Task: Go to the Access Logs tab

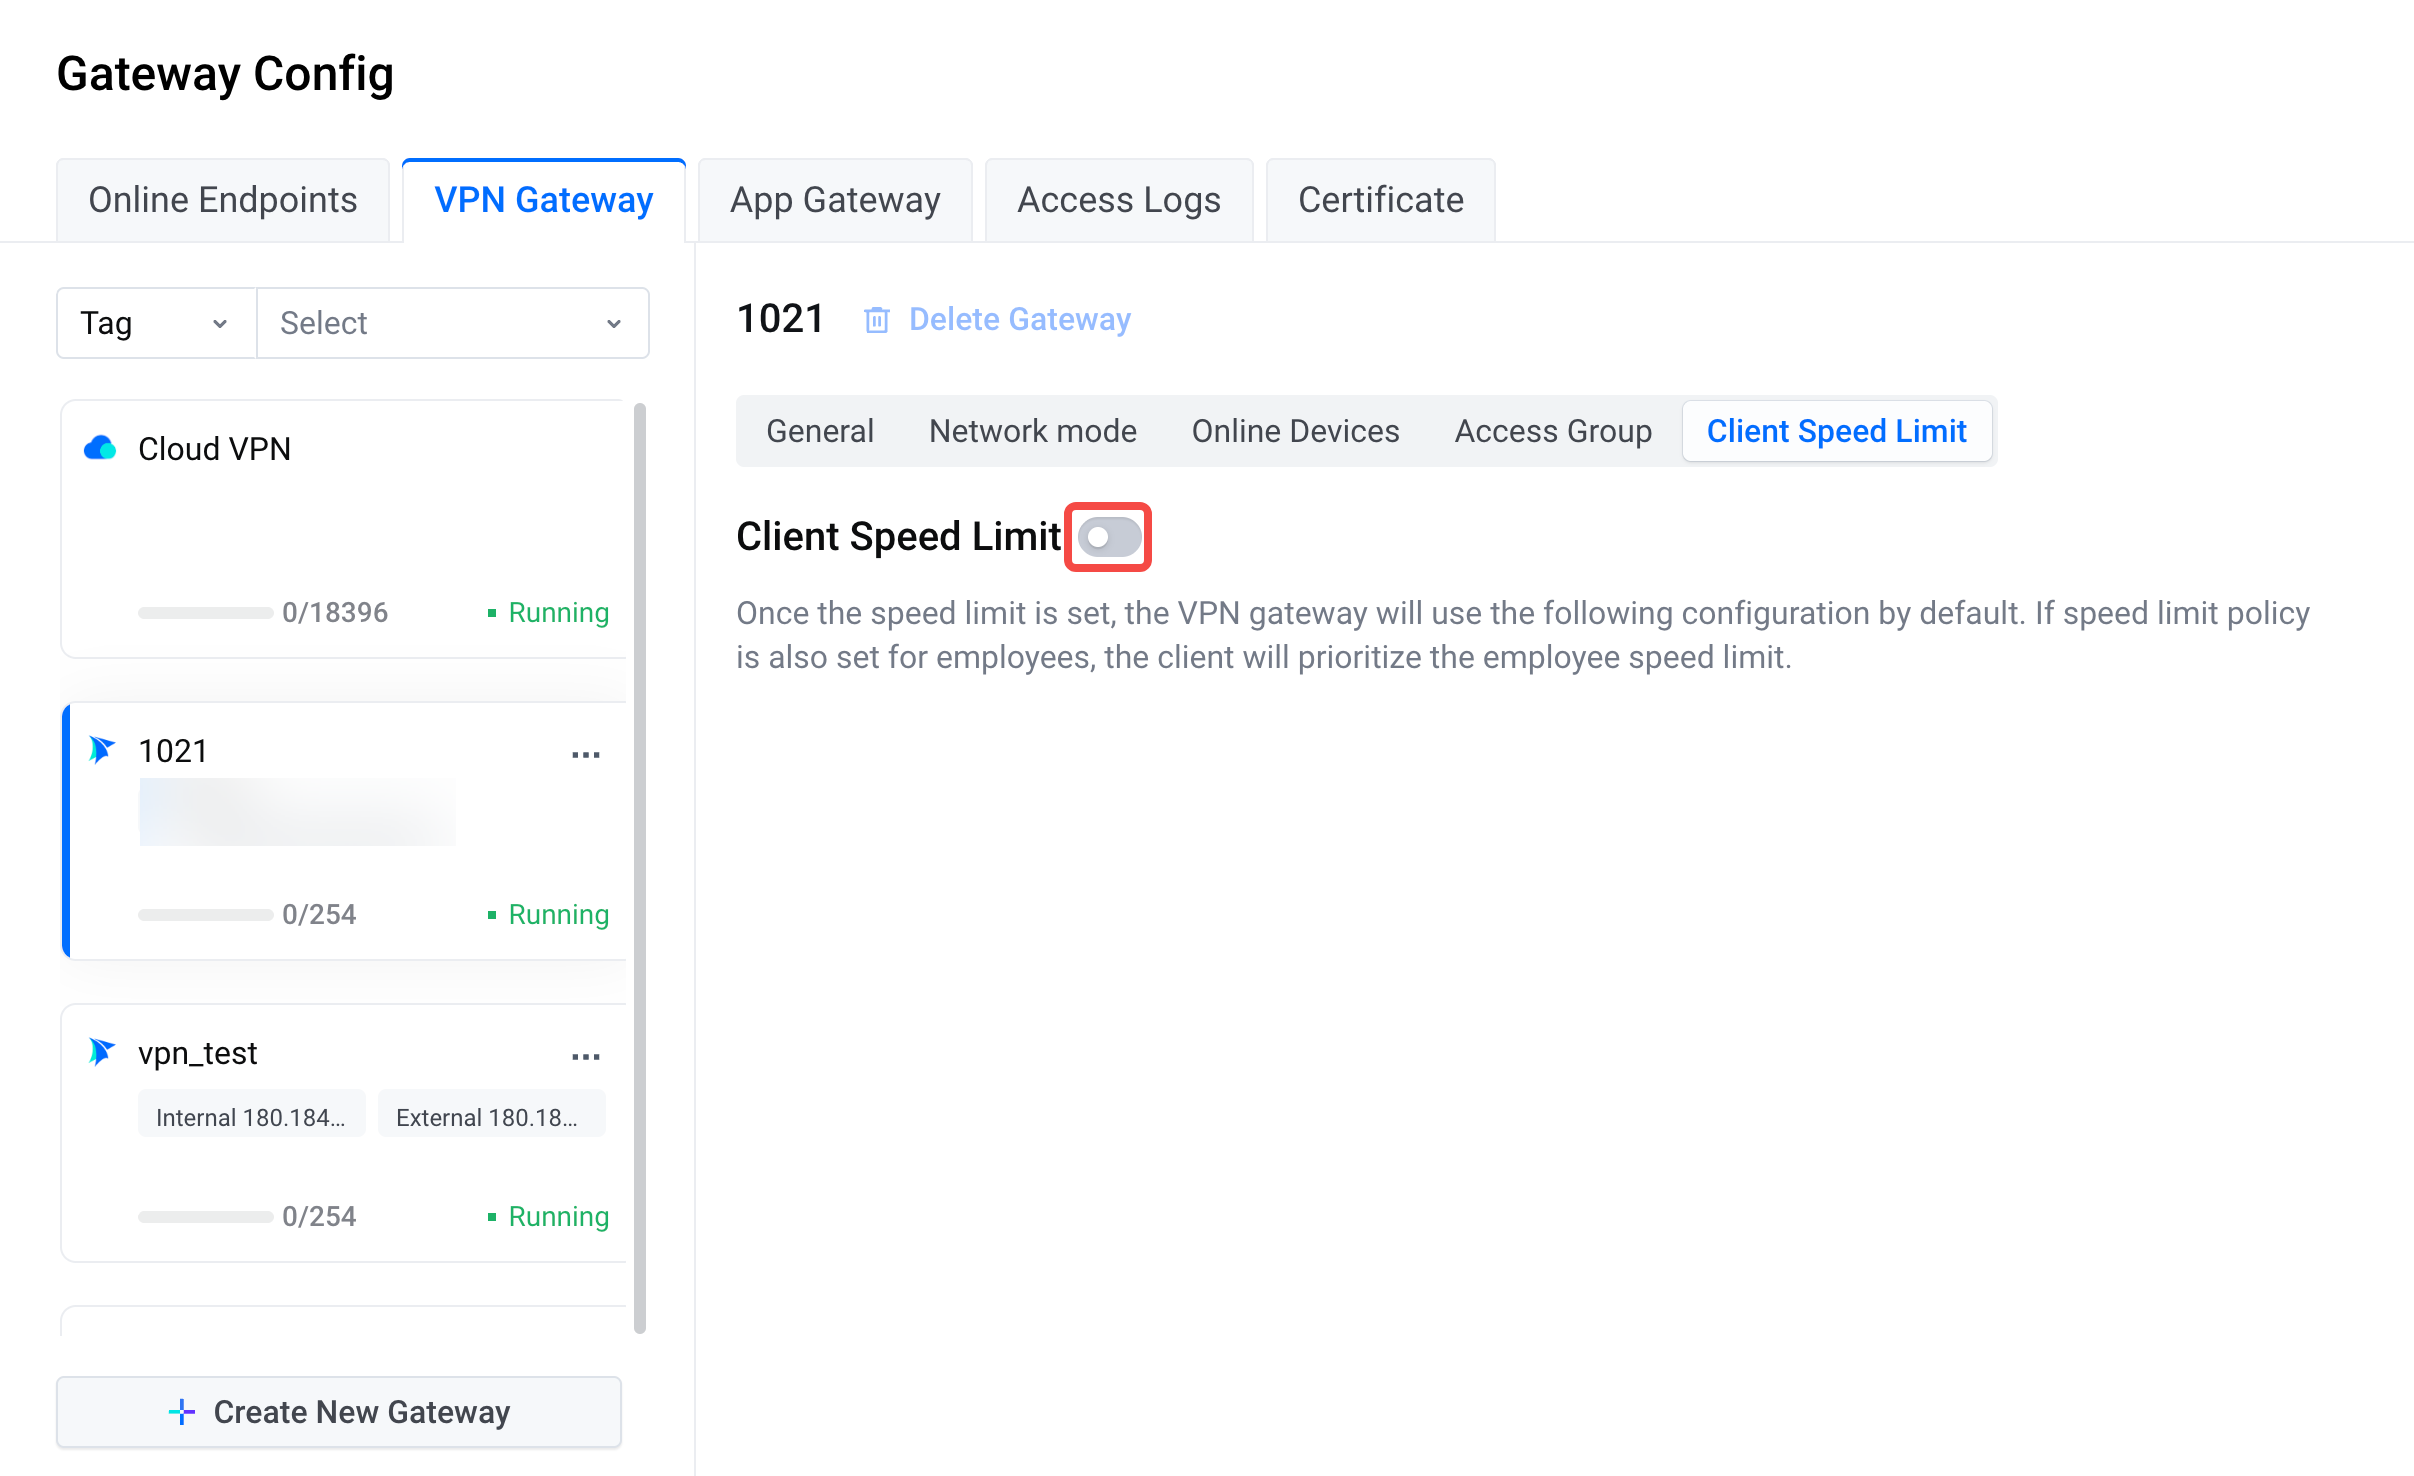Action: coord(1119,200)
